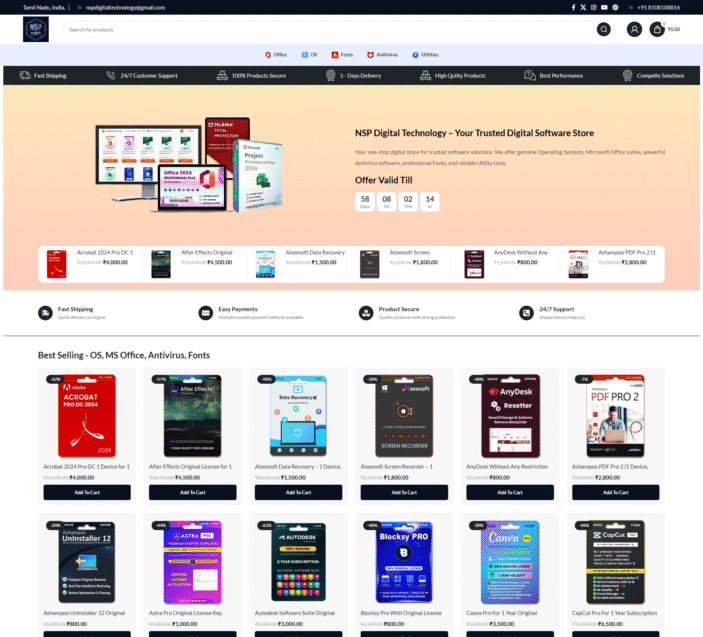Image resolution: width=703 pixels, height=637 pixels.
Task: Click AnyDesk Without Any in carousel strip
Action: (521, 252)
